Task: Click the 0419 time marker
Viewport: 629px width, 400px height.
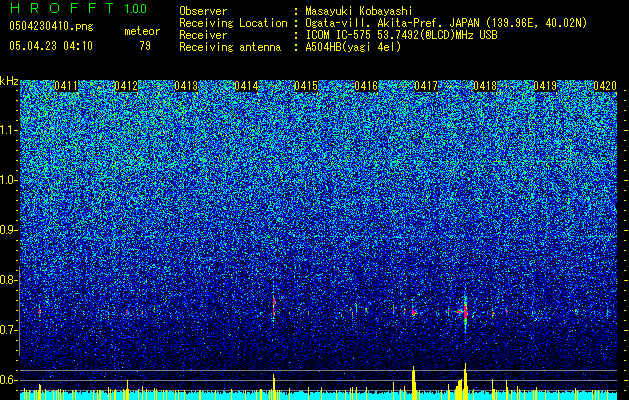Action: coord(545,86)
